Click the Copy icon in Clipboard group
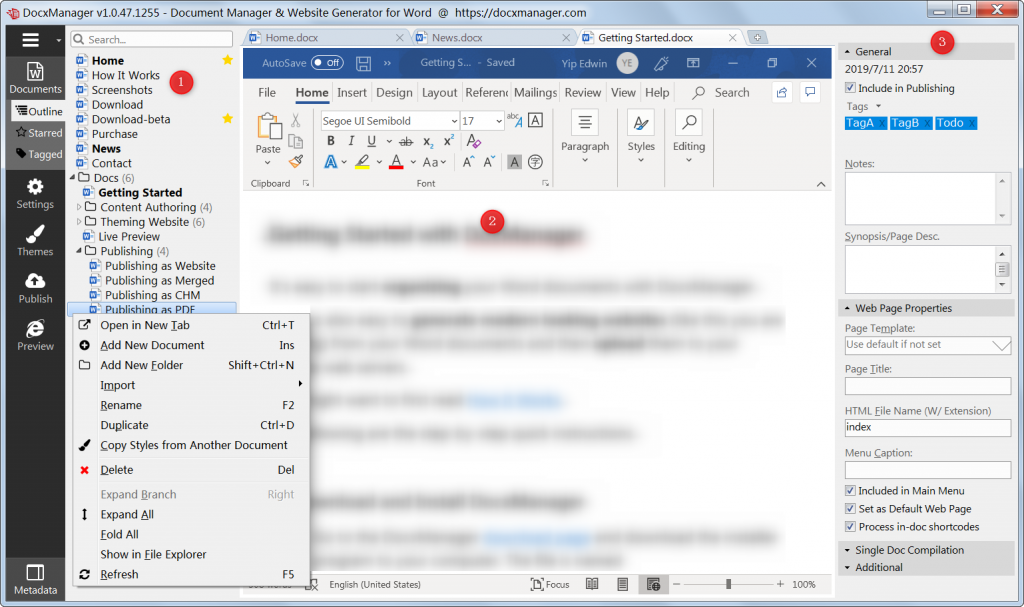Viewport: 1024px width, 607px height. [296, 140]
